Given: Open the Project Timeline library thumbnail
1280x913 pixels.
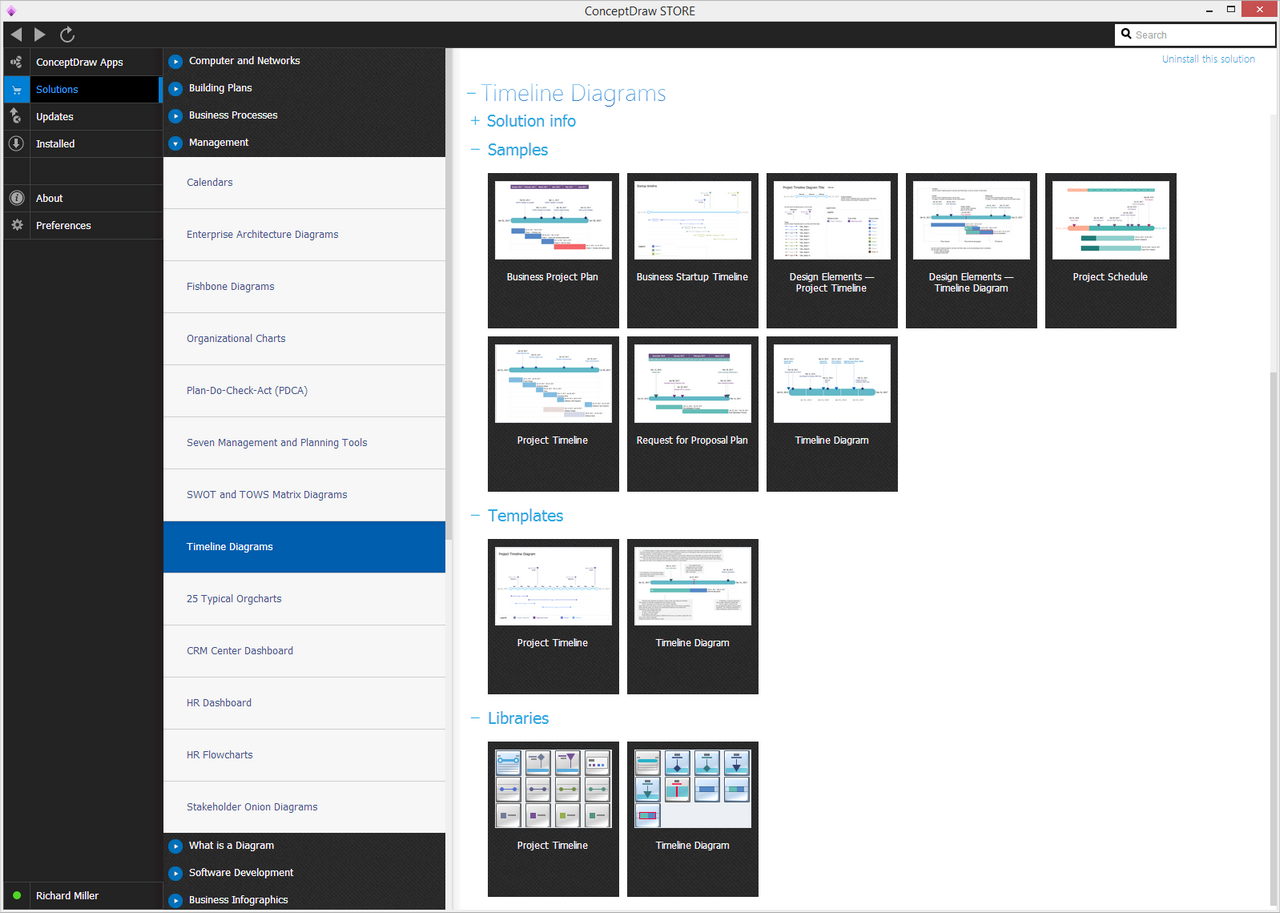Looking at the screenshot, I should [553, 819].
